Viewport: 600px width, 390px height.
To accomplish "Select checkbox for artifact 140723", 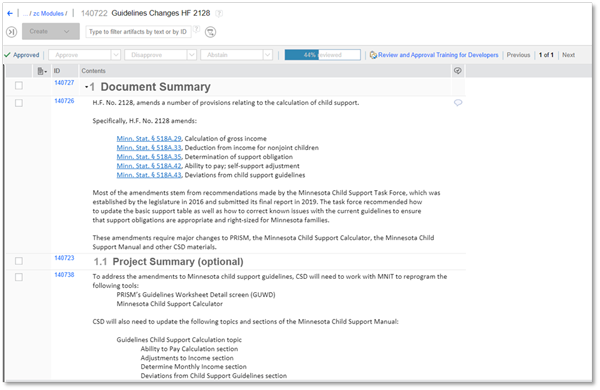I will 19,261.
